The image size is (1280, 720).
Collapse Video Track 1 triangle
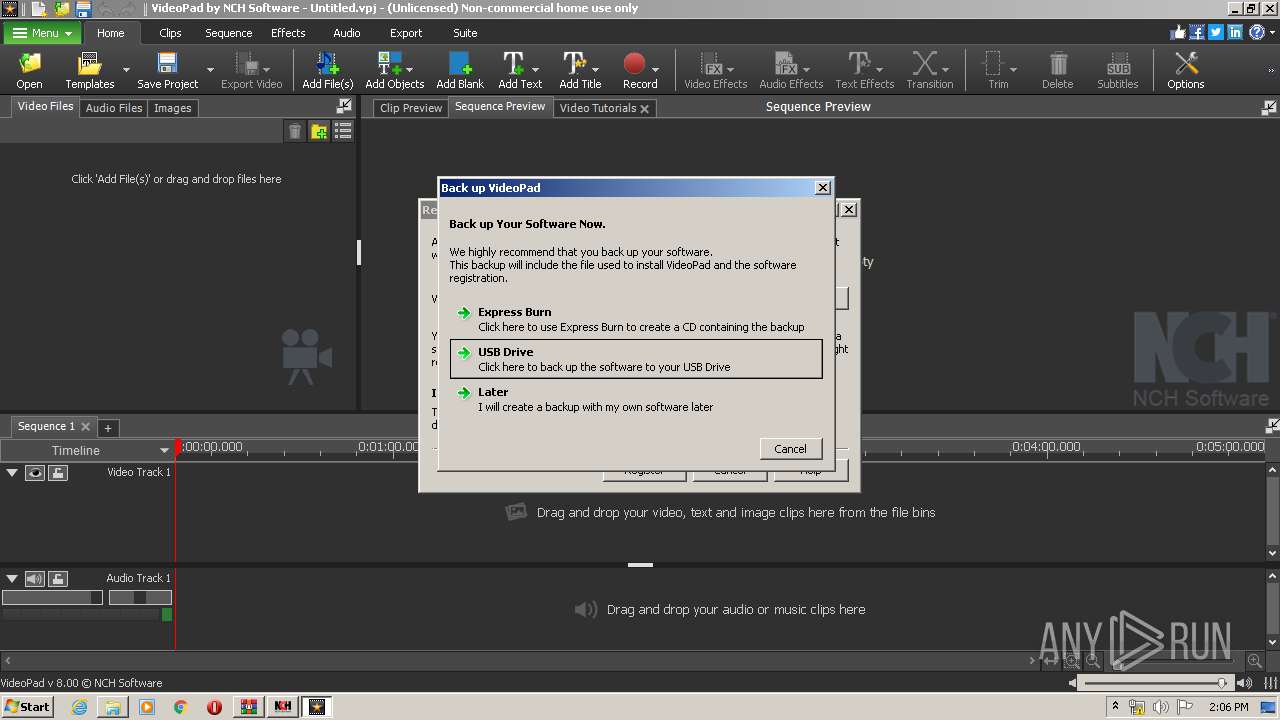tap(12, 472)
